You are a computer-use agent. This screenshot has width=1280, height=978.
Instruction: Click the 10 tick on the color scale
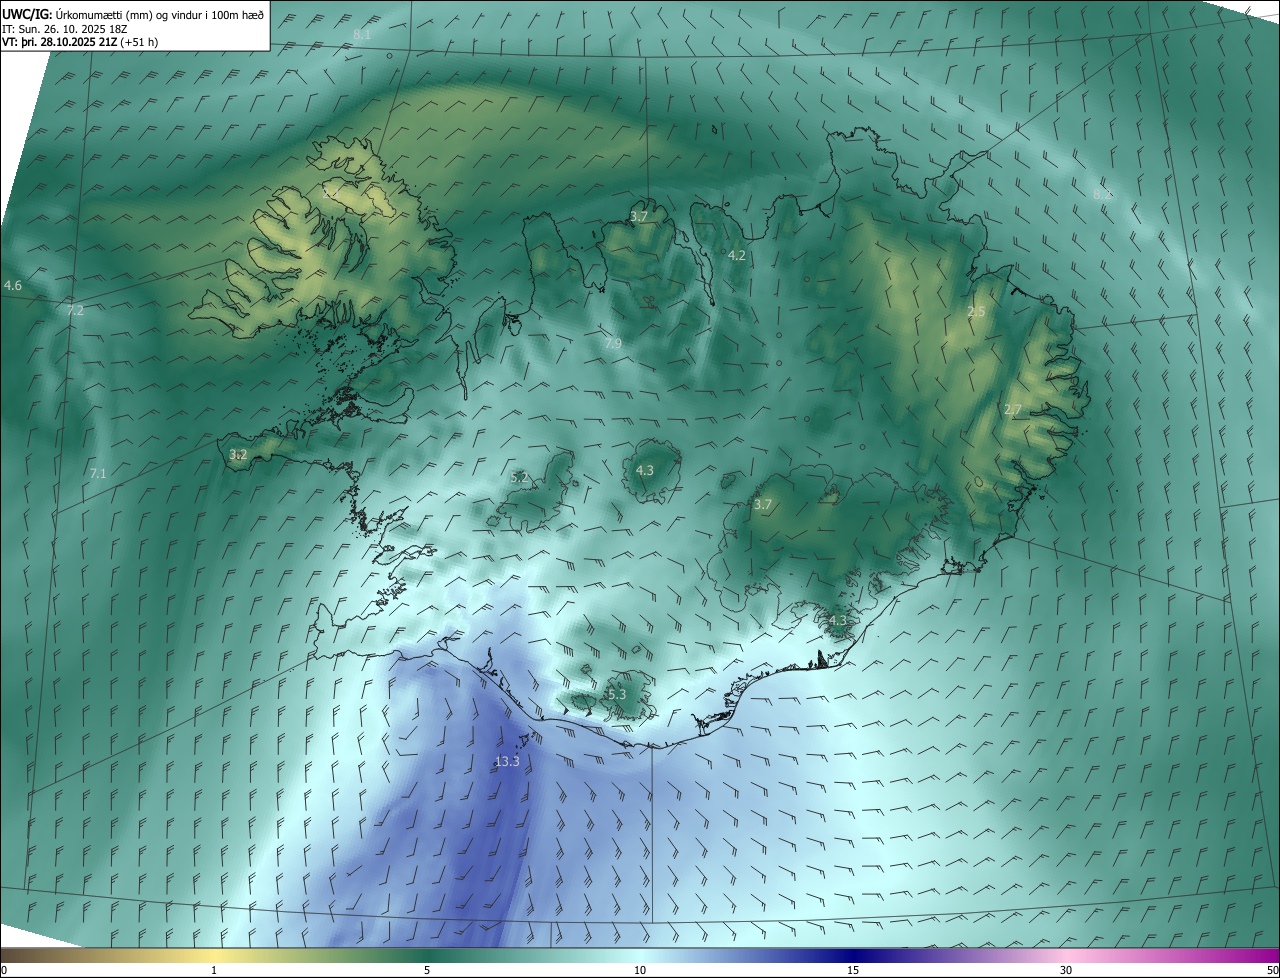coord(640,970)
